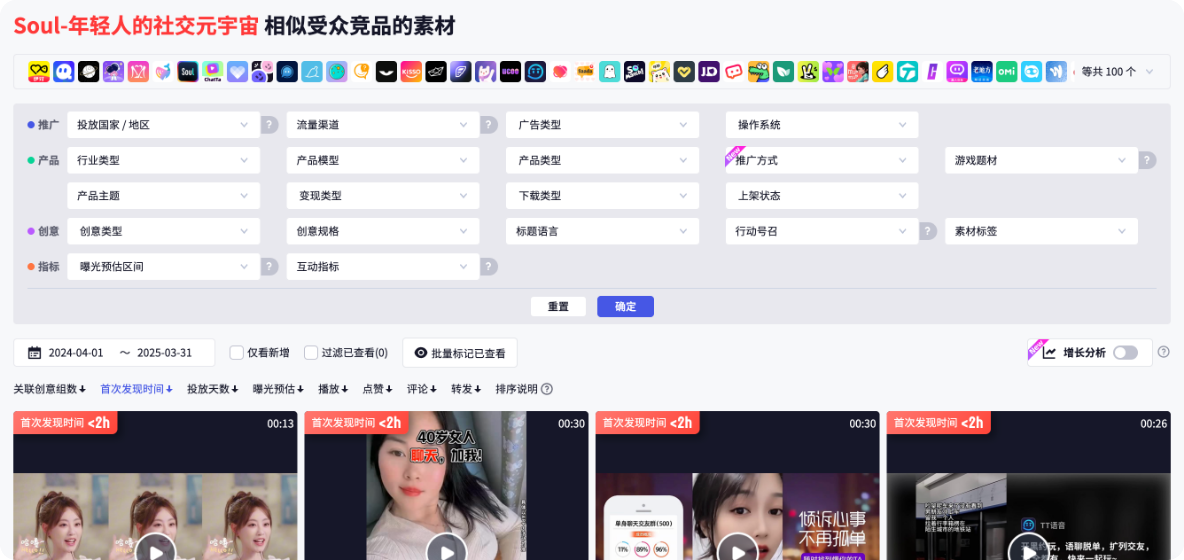This screenshot has height=560, width=1184.
Task: Open the 游戏题材 dropdown
Action: 1041,160
